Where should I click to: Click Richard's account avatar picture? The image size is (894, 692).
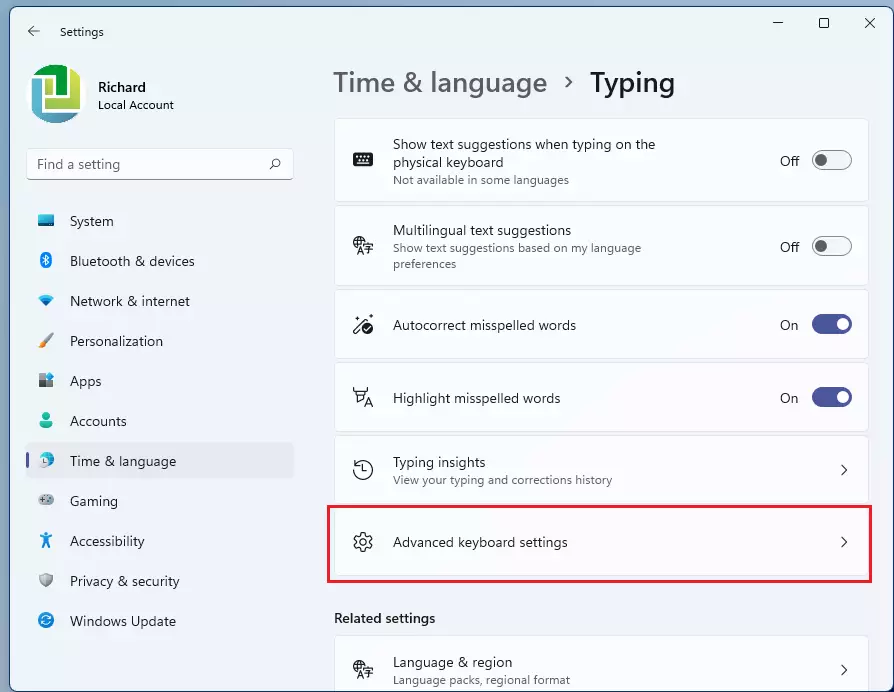coord(56,93)
